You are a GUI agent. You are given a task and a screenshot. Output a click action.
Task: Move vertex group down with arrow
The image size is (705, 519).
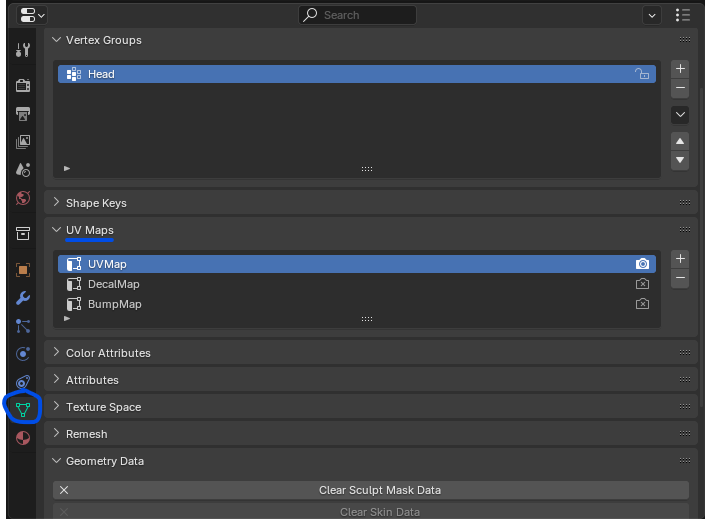[680, 160]
